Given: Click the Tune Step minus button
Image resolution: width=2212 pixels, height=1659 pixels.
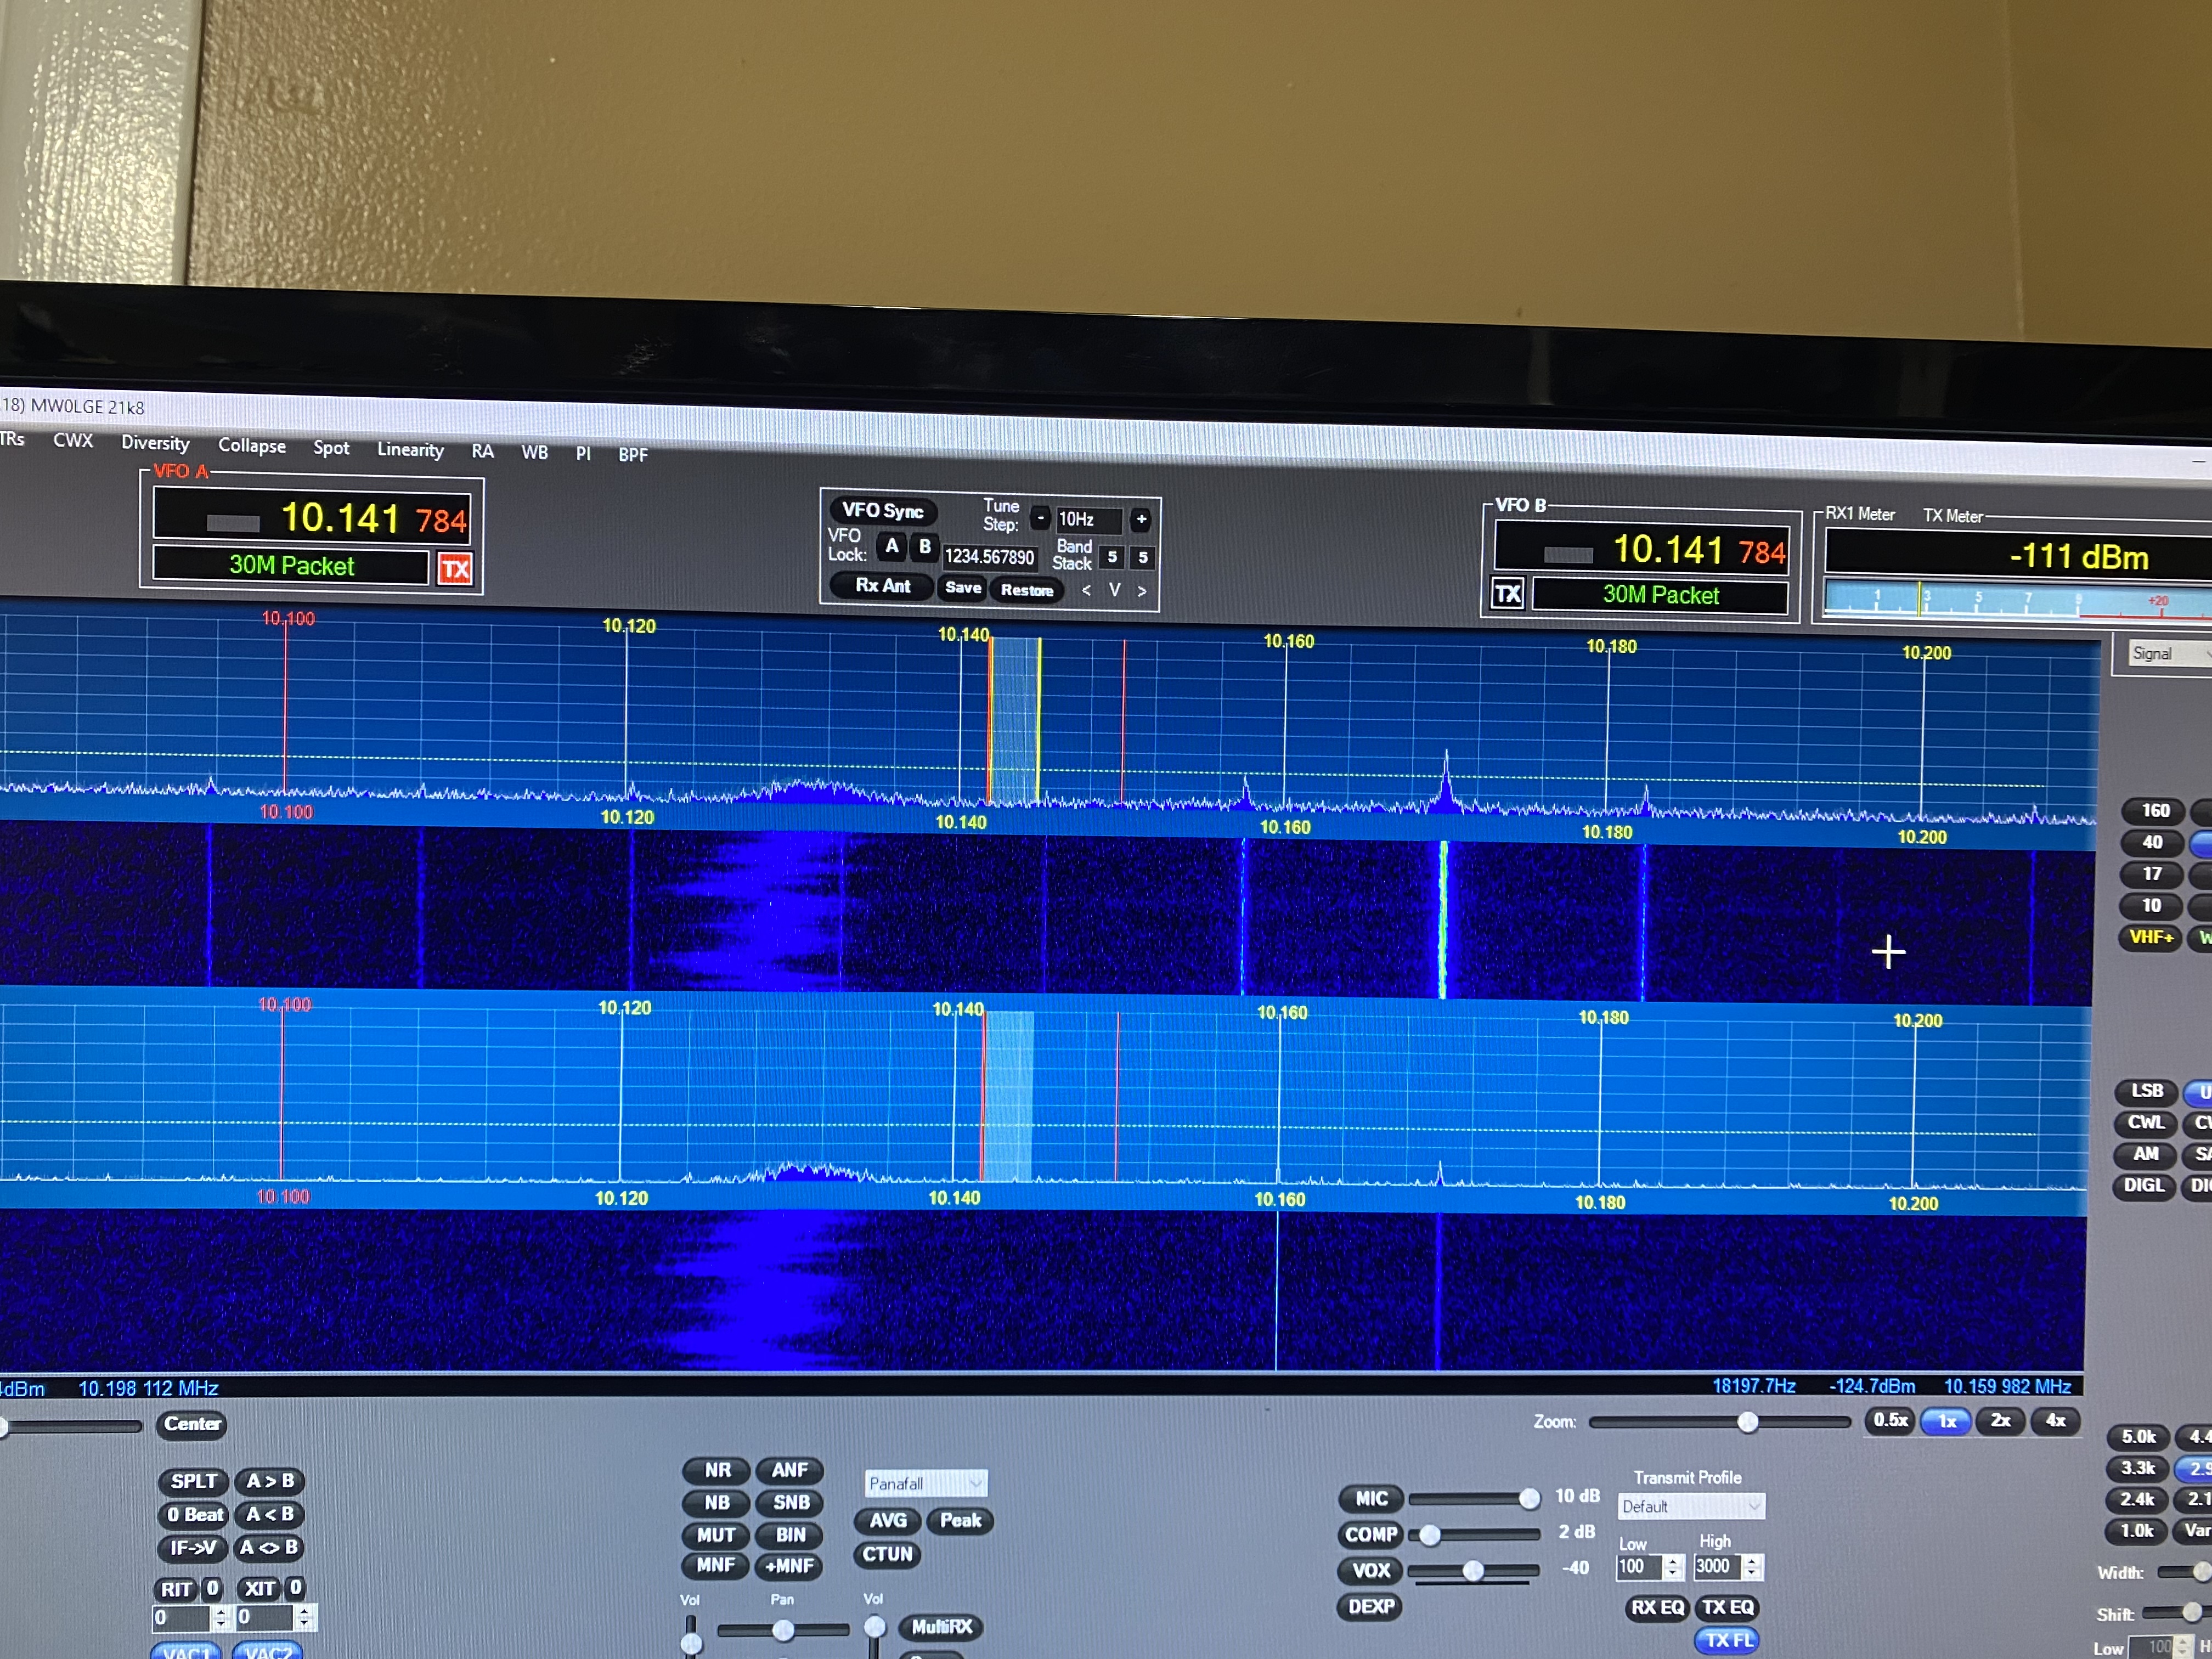Looking at the screenshot, I should 1040,518.
